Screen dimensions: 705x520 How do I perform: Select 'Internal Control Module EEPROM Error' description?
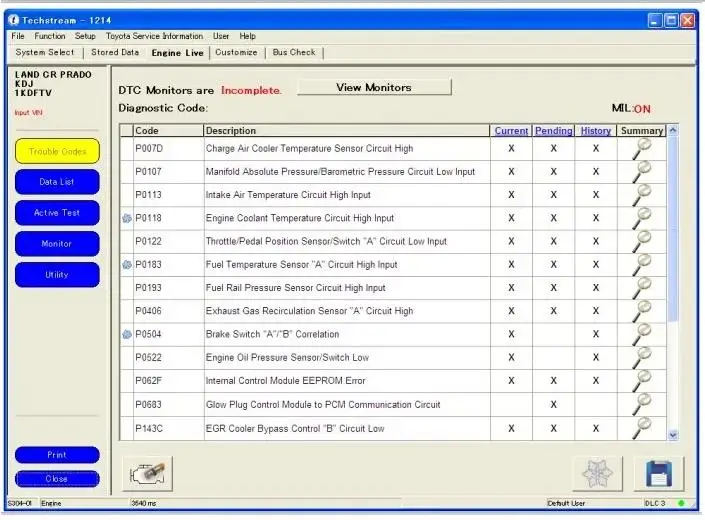pos(286,381)
